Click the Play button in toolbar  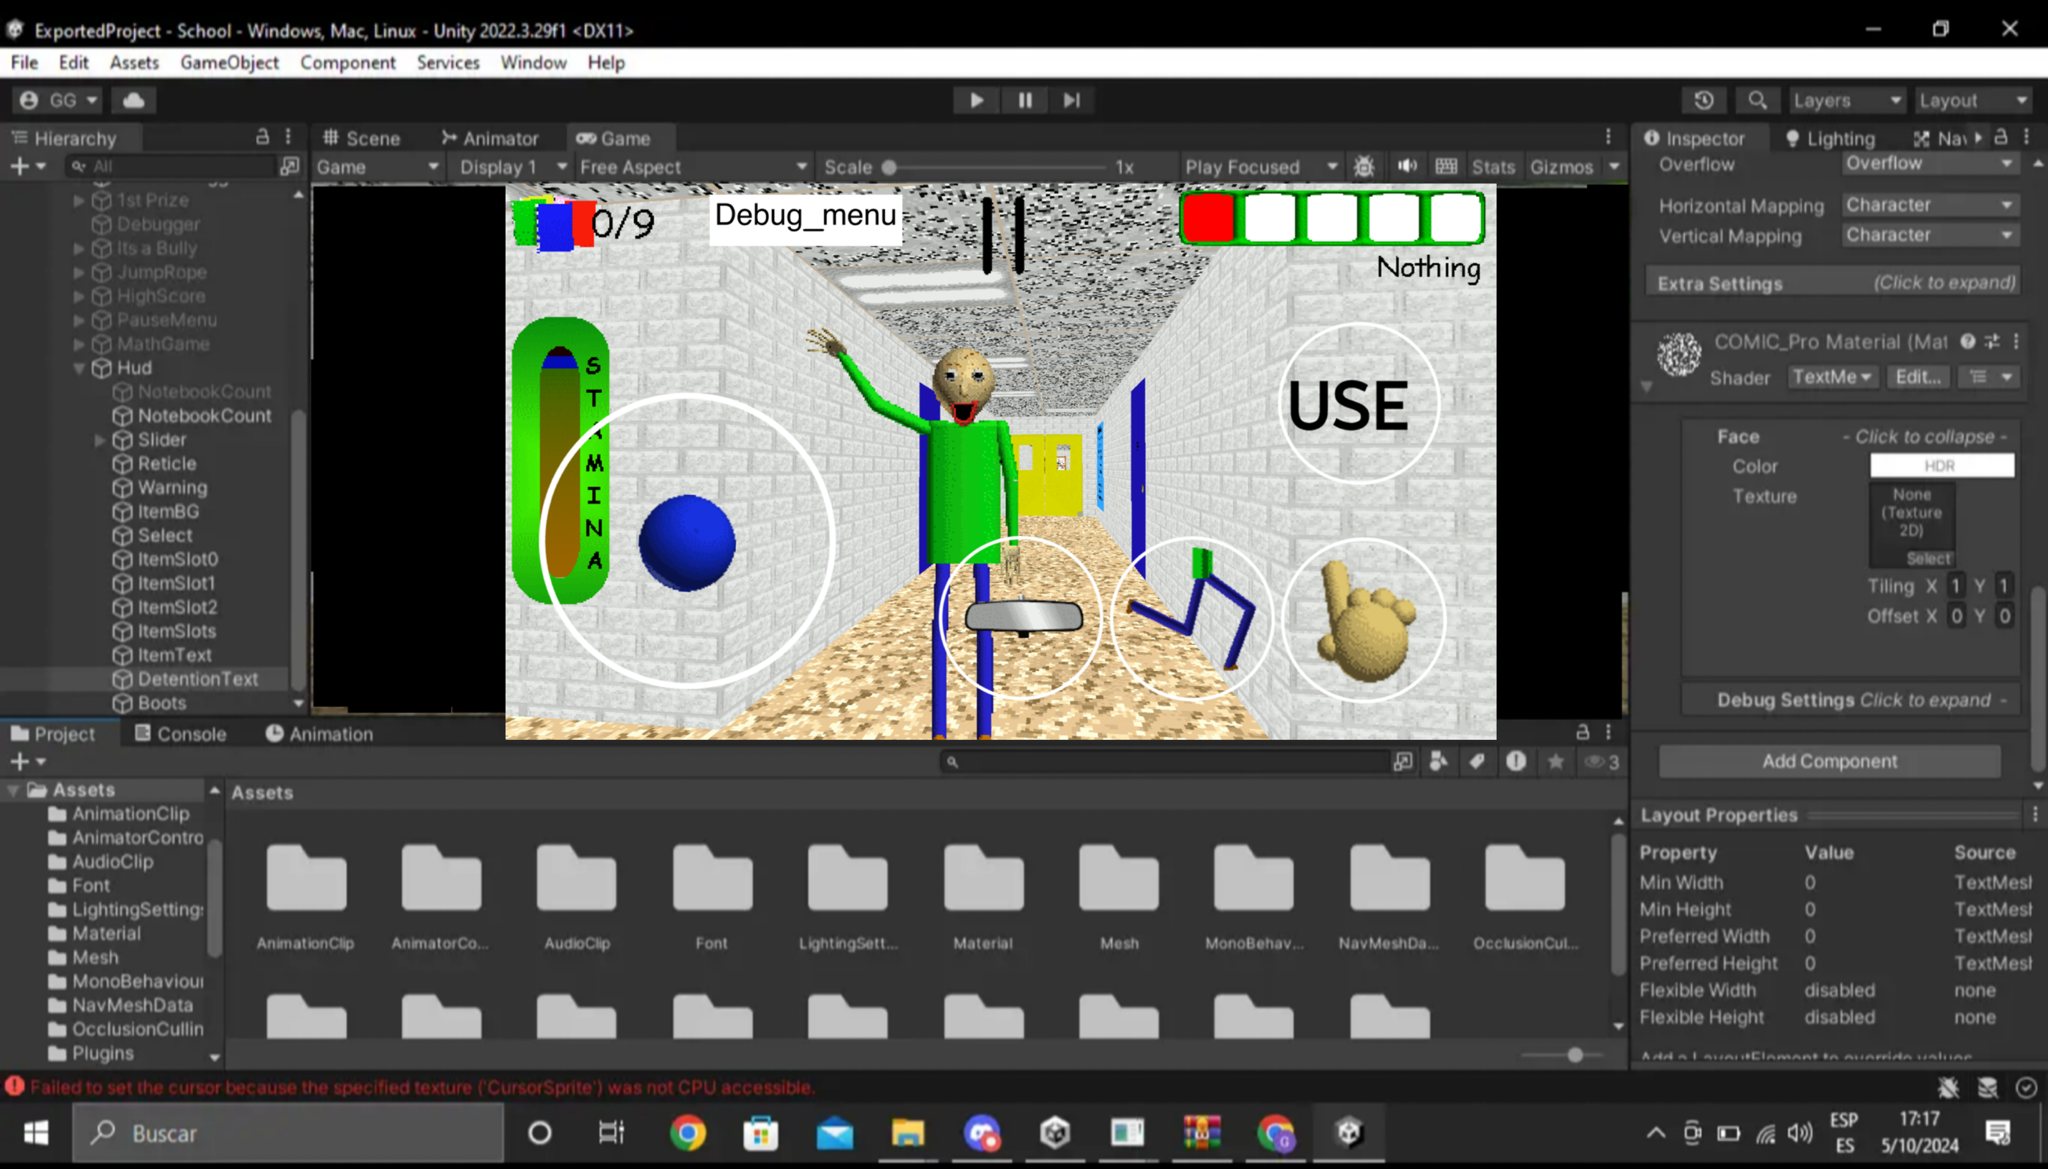click(976, 100)
